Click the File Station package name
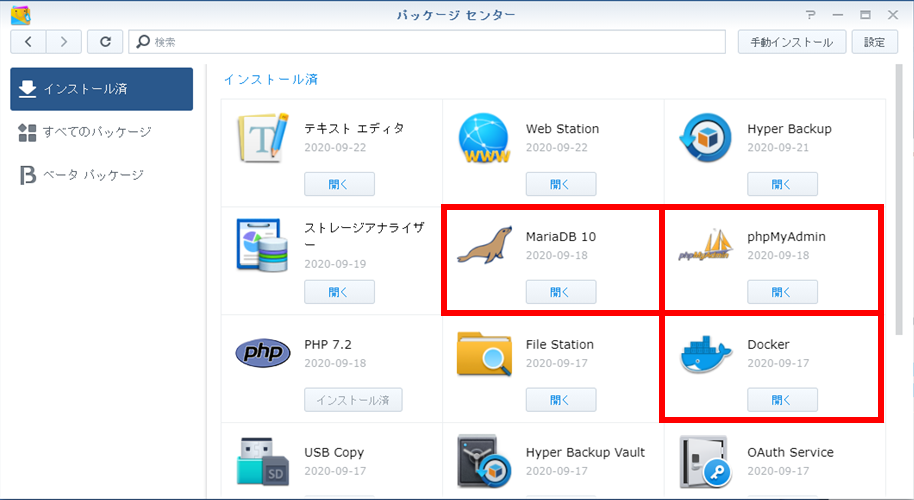914x500 pixels. [560, 344]
